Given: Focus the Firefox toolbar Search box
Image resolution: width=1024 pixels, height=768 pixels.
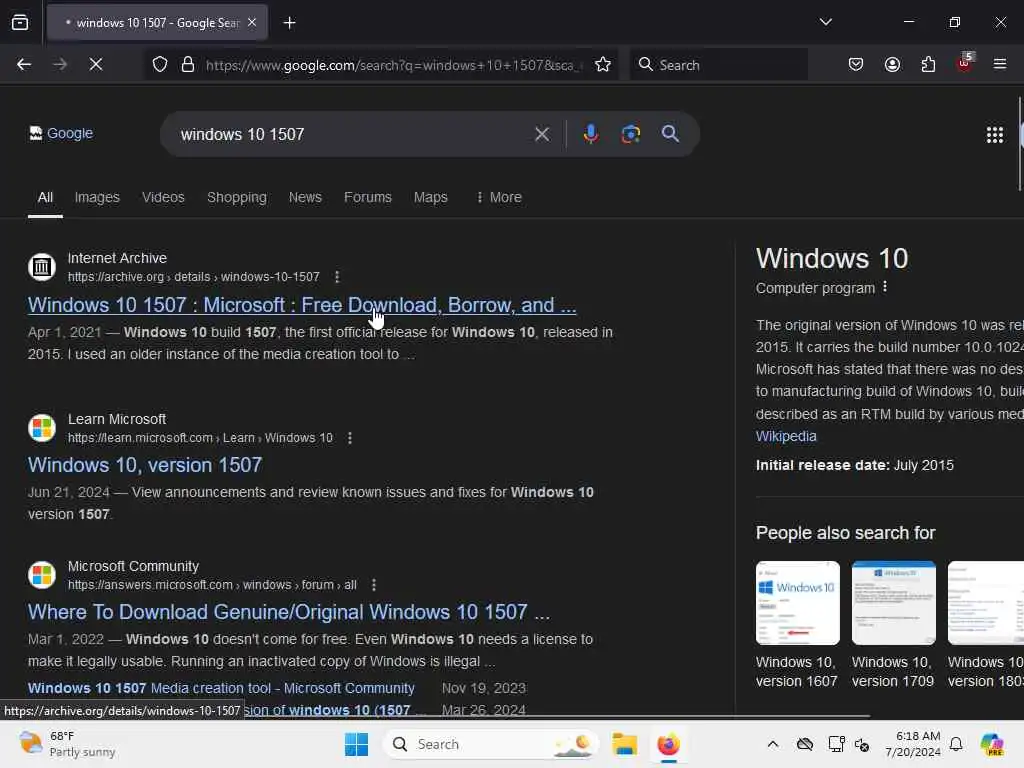Looking at the screenshot, I should [719, 65].
